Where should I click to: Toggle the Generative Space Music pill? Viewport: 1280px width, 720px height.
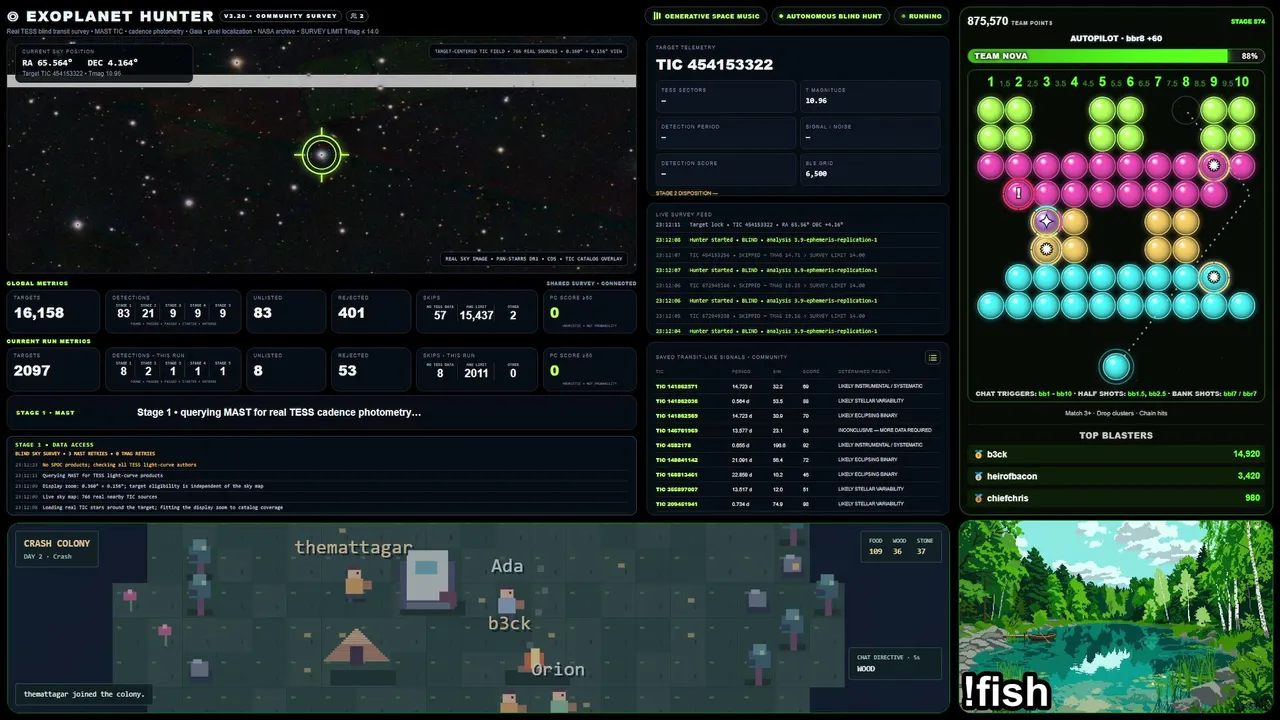point(707,16)
